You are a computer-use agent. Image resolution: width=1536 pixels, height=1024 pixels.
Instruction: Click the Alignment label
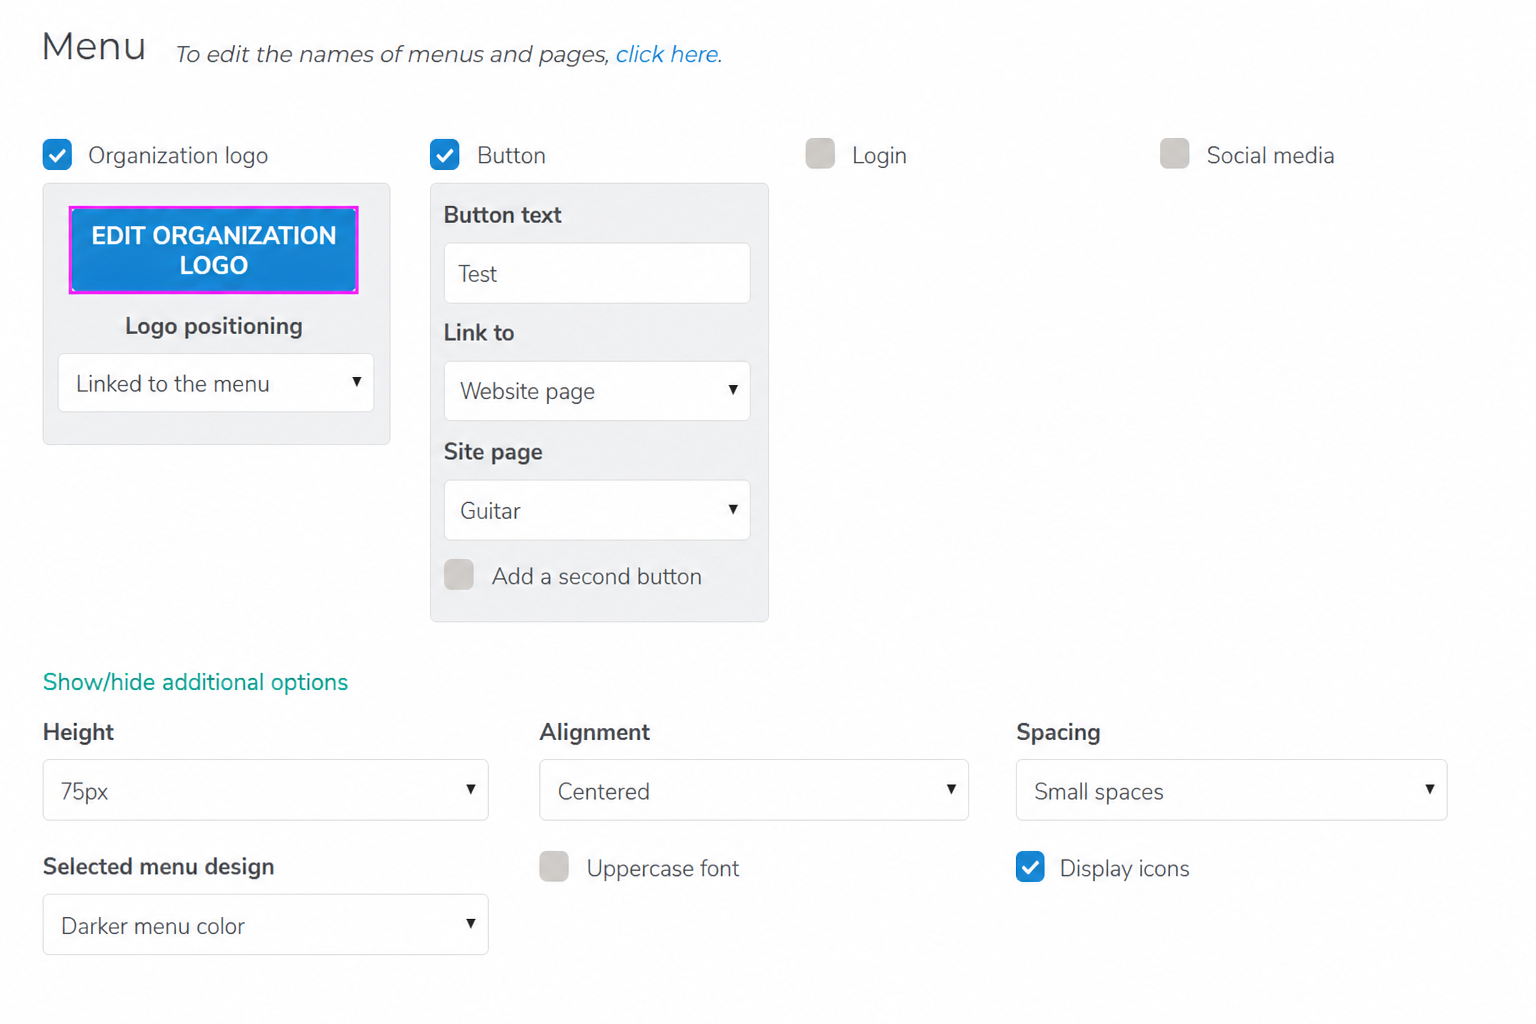(595, 732)
